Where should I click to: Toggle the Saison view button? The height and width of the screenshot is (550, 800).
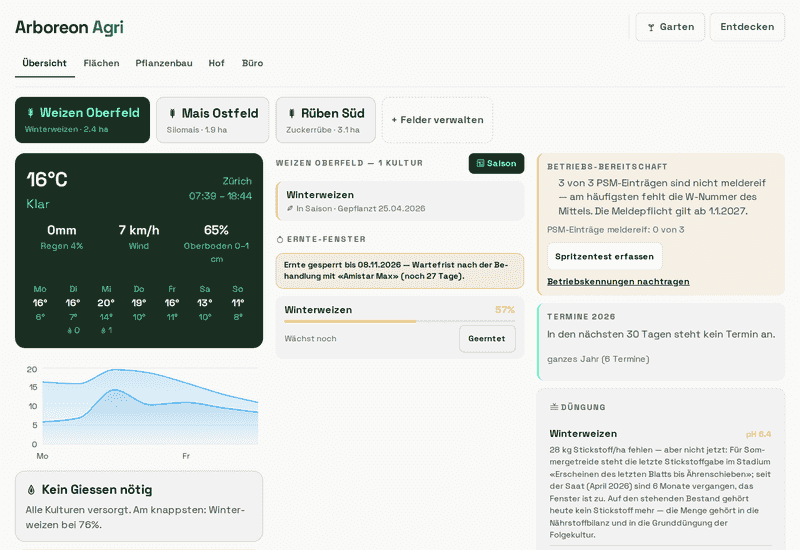point(496,163)
